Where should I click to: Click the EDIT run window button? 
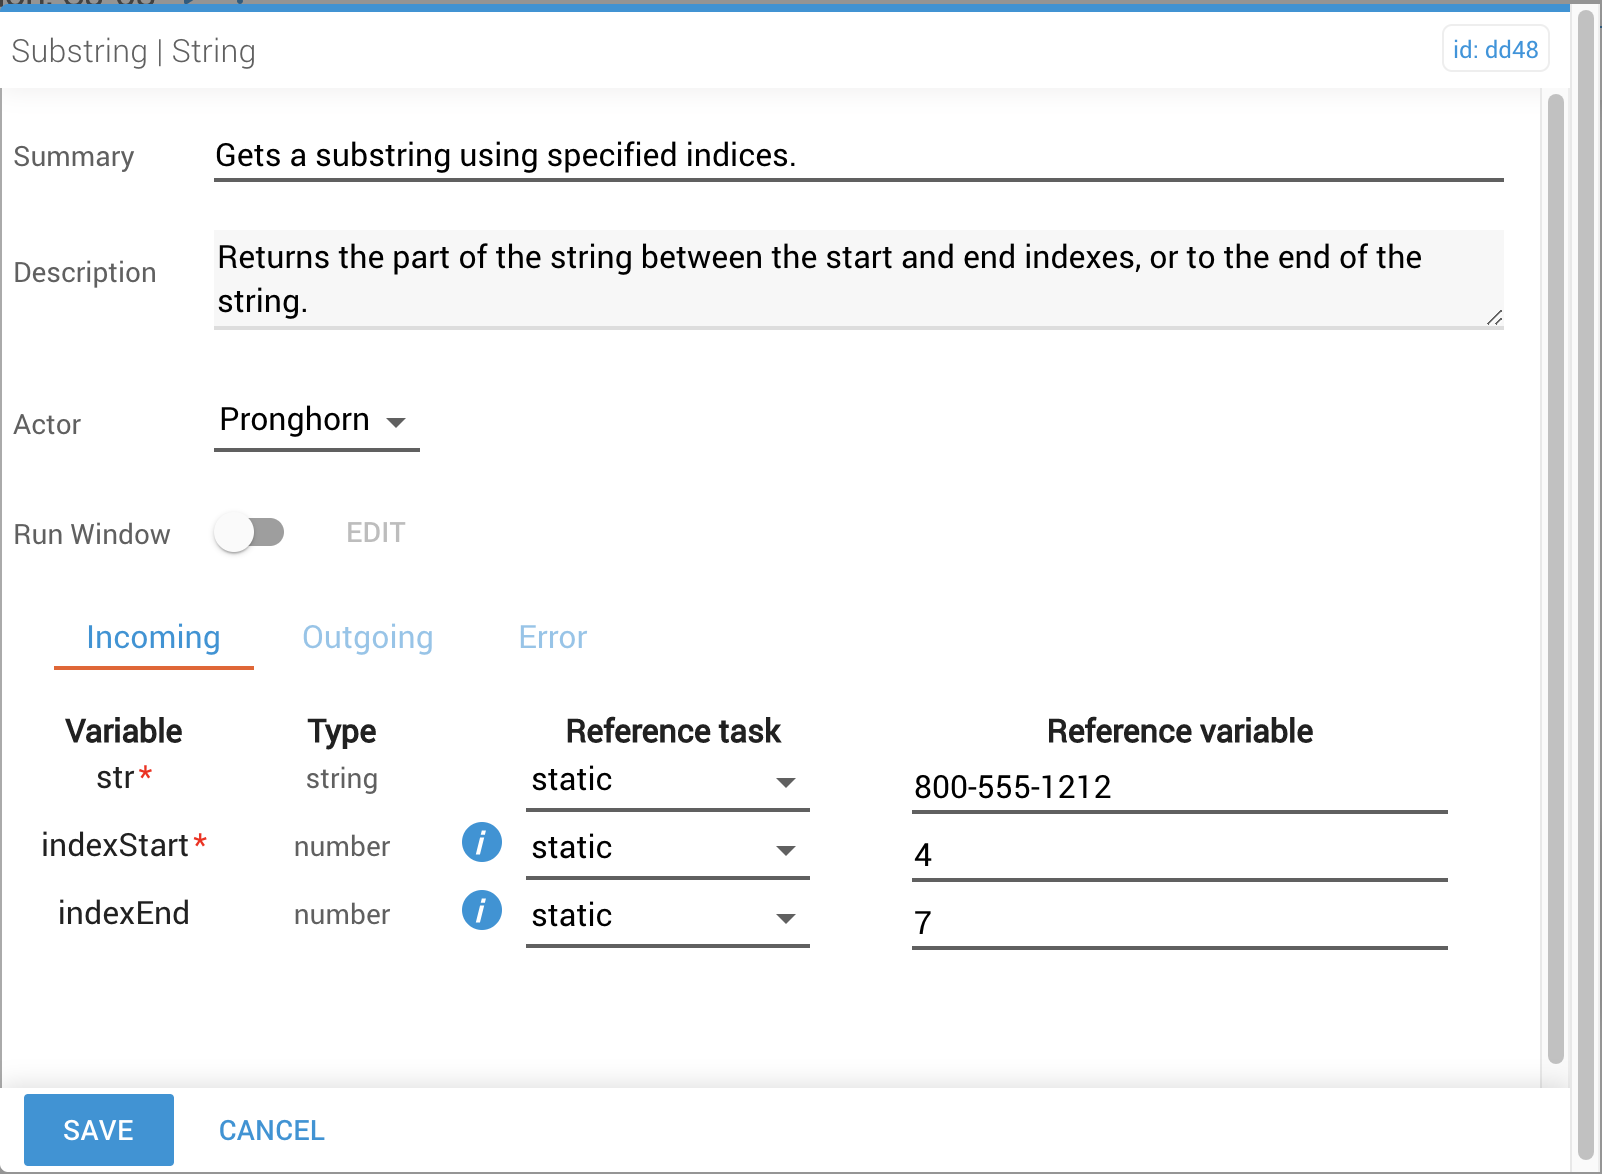tap(376, 533)
